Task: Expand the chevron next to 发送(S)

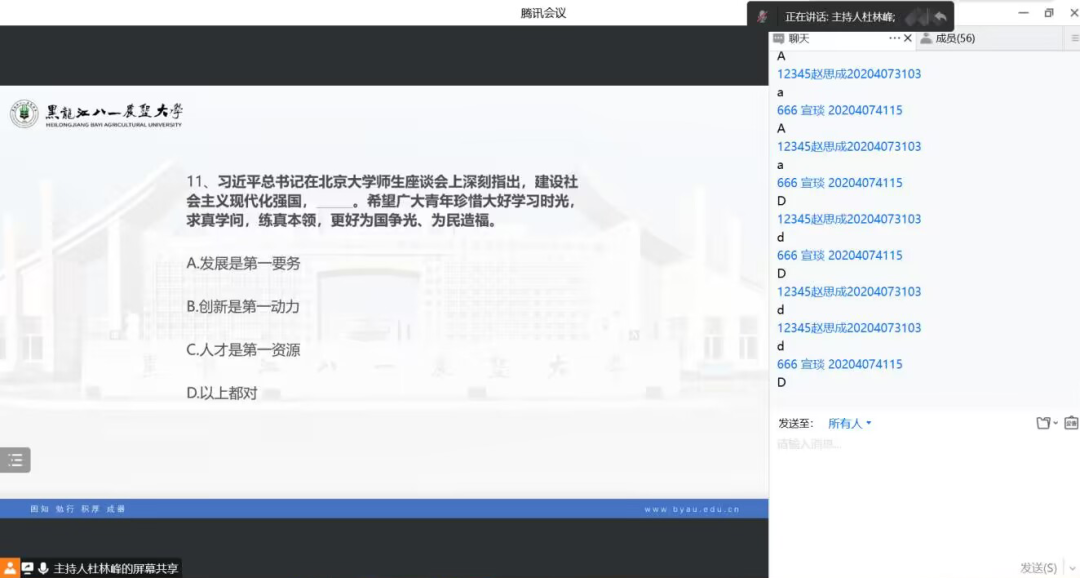Action: pos(1071,568)
